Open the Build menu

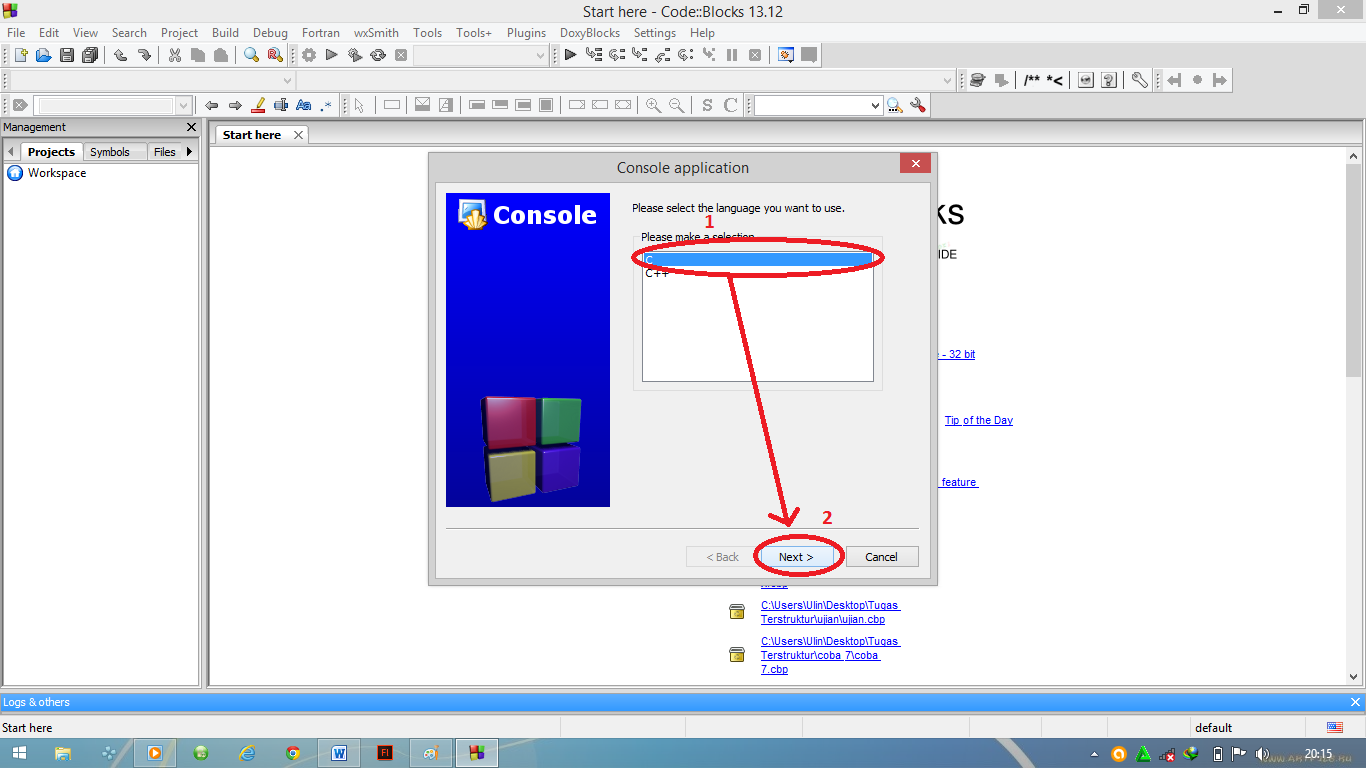tap(225, 33)
